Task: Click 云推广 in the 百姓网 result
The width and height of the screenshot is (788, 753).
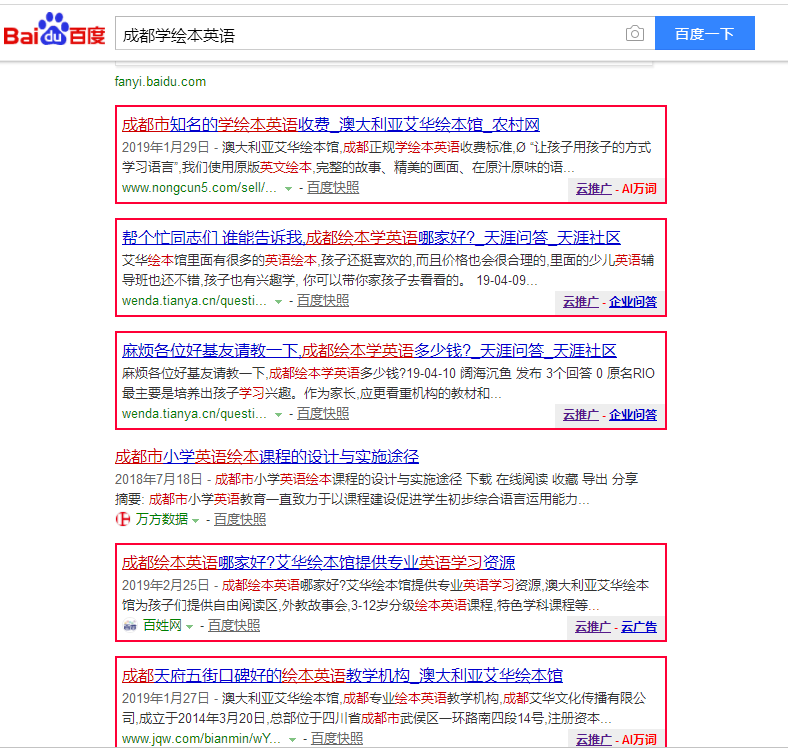Action: pos(593,627)
